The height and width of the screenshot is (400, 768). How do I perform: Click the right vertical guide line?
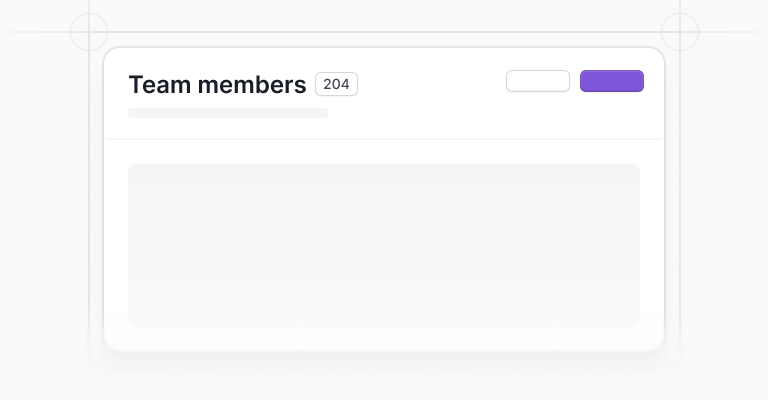pos(680,196)
